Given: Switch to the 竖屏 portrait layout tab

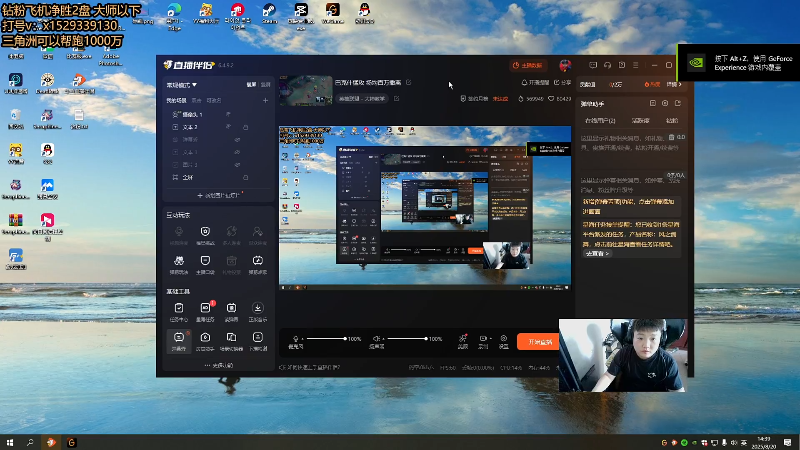Looking at the screenshot, I should point(265,85).
